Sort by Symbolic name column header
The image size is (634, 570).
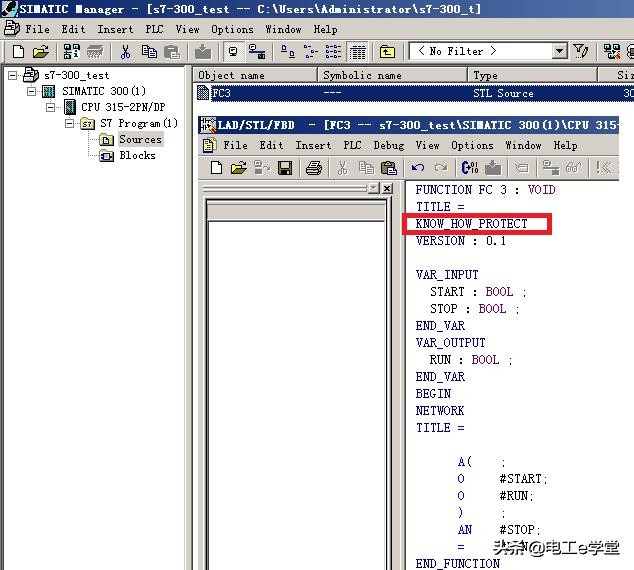click(x=393, y=76)
